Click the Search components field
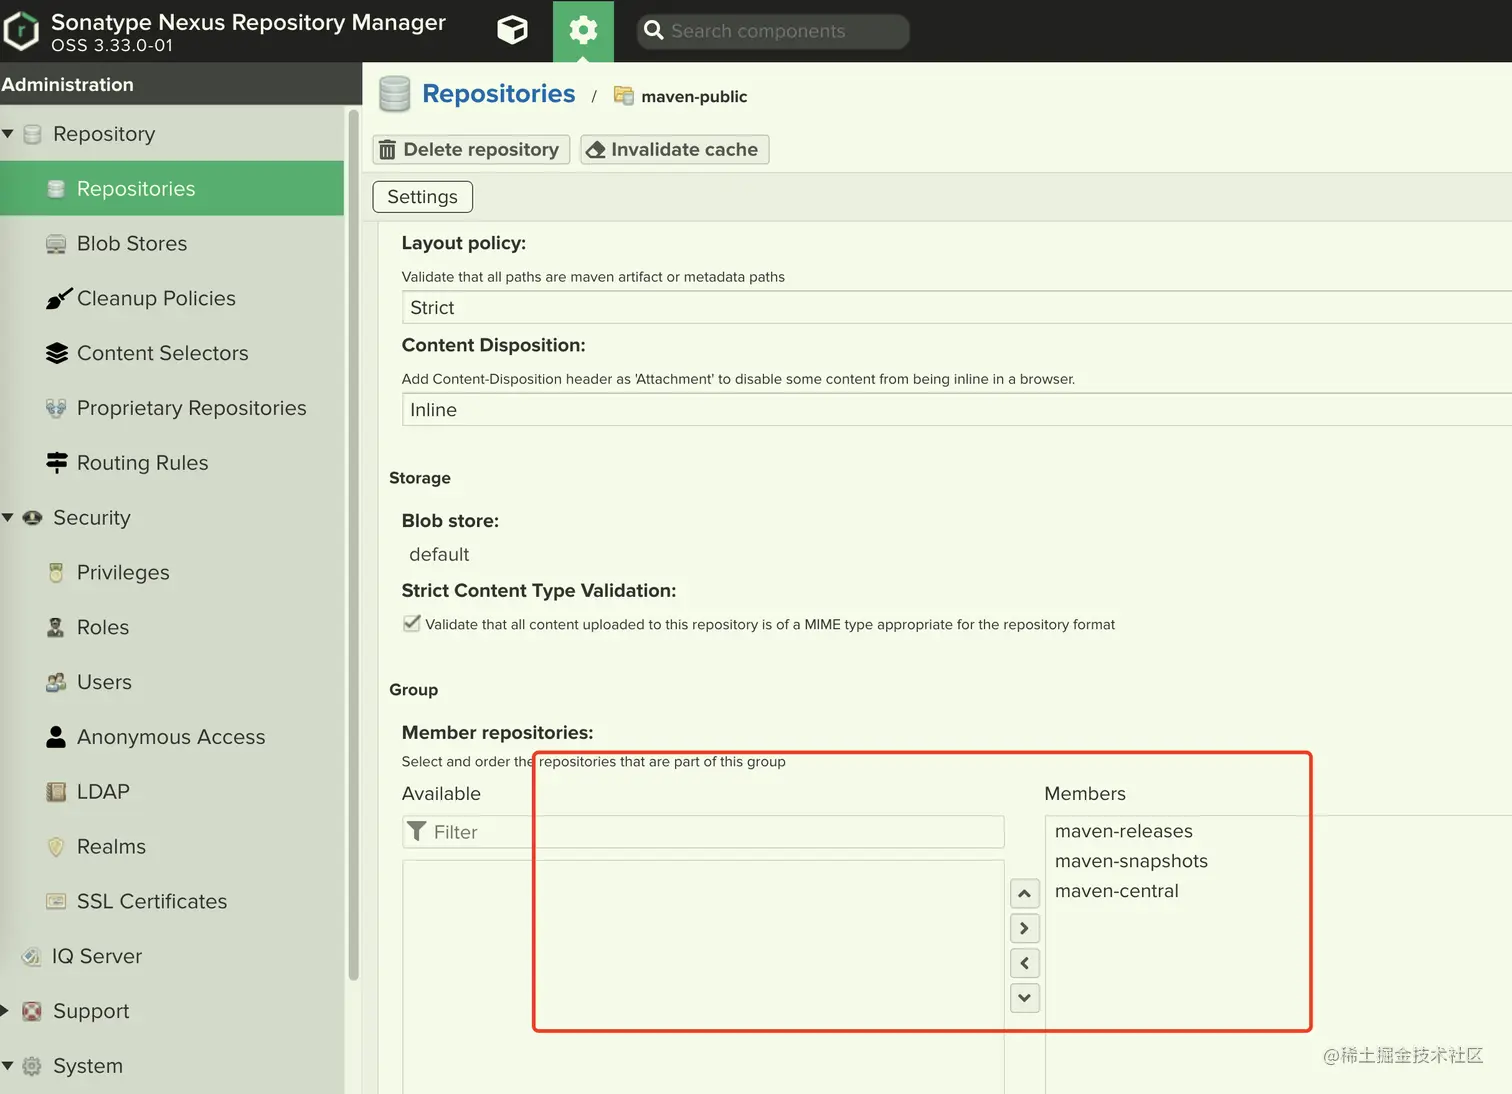The height and width of the screenshot is (1094, 1512). tap(773, 31)
